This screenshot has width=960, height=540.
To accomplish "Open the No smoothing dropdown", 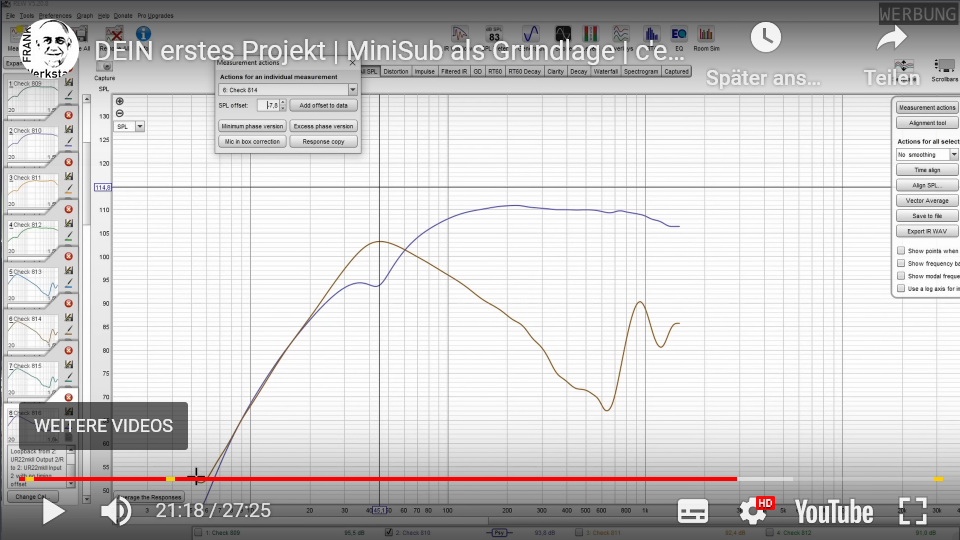I will coord(927,155).
